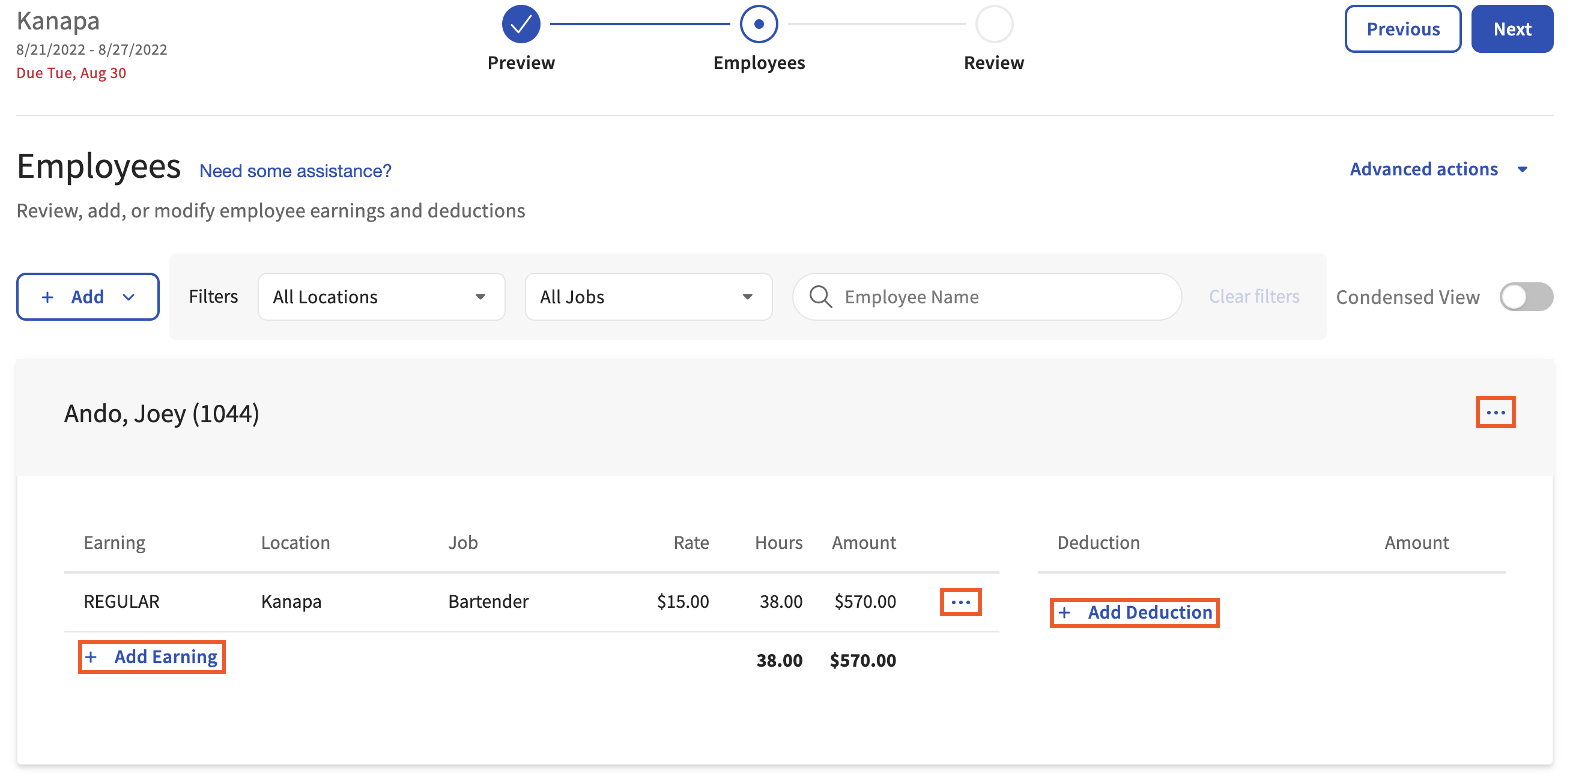
Task: Click the Next button
Action: point(1512,29)
